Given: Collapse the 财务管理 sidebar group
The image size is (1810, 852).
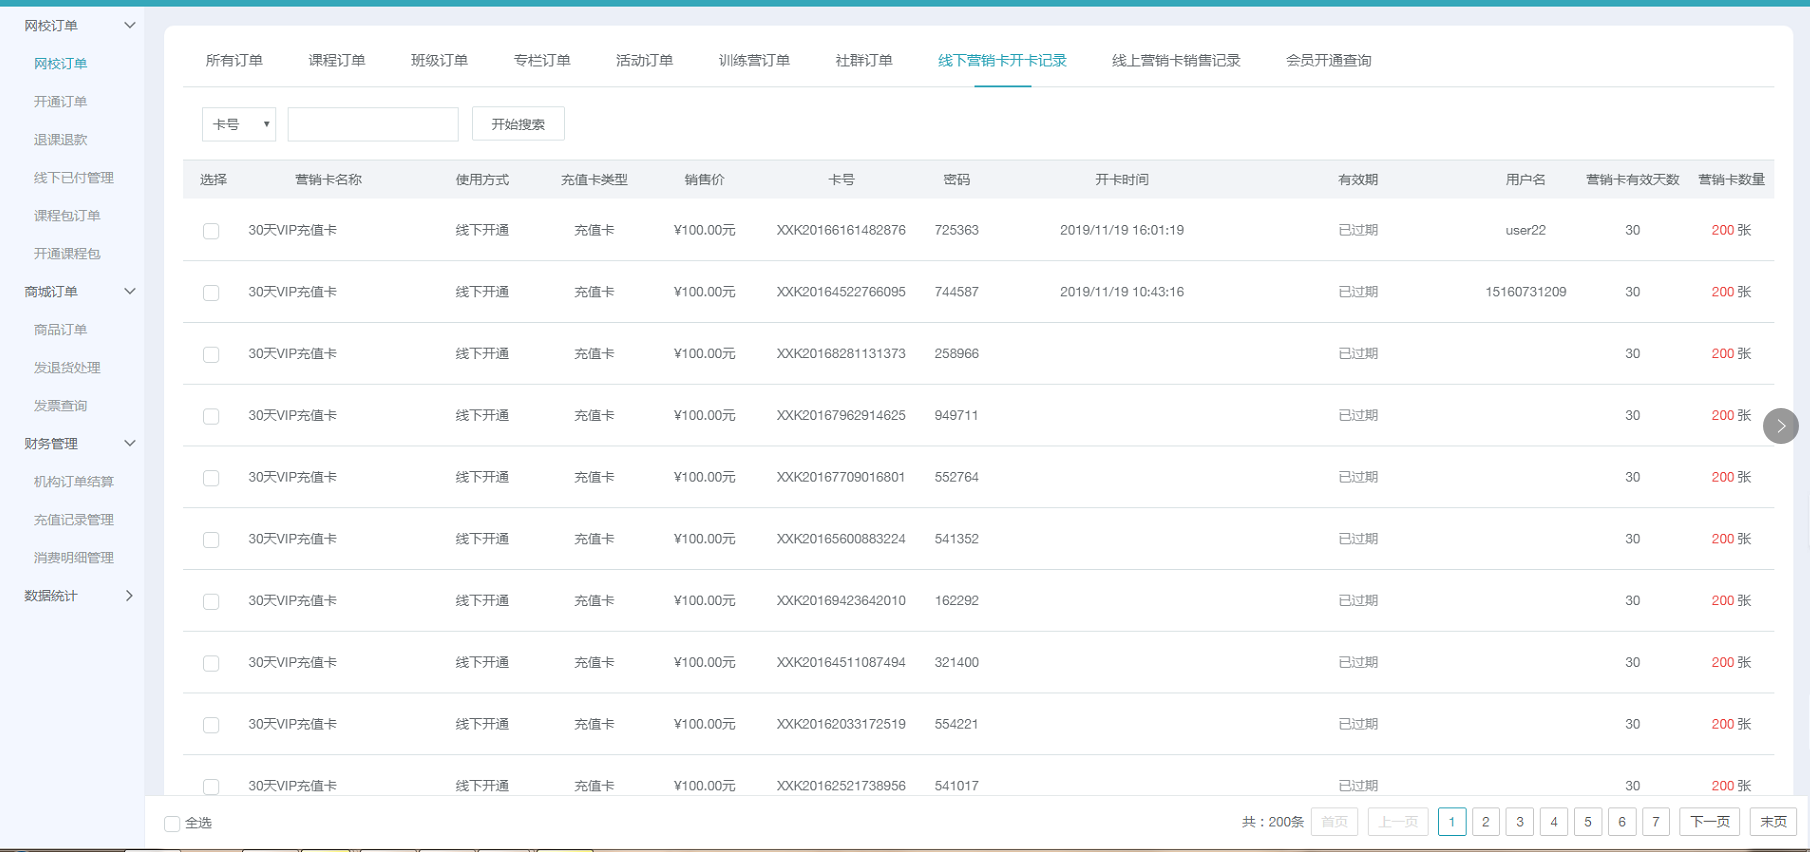Looking at the screenshot, I should (129, 443).
